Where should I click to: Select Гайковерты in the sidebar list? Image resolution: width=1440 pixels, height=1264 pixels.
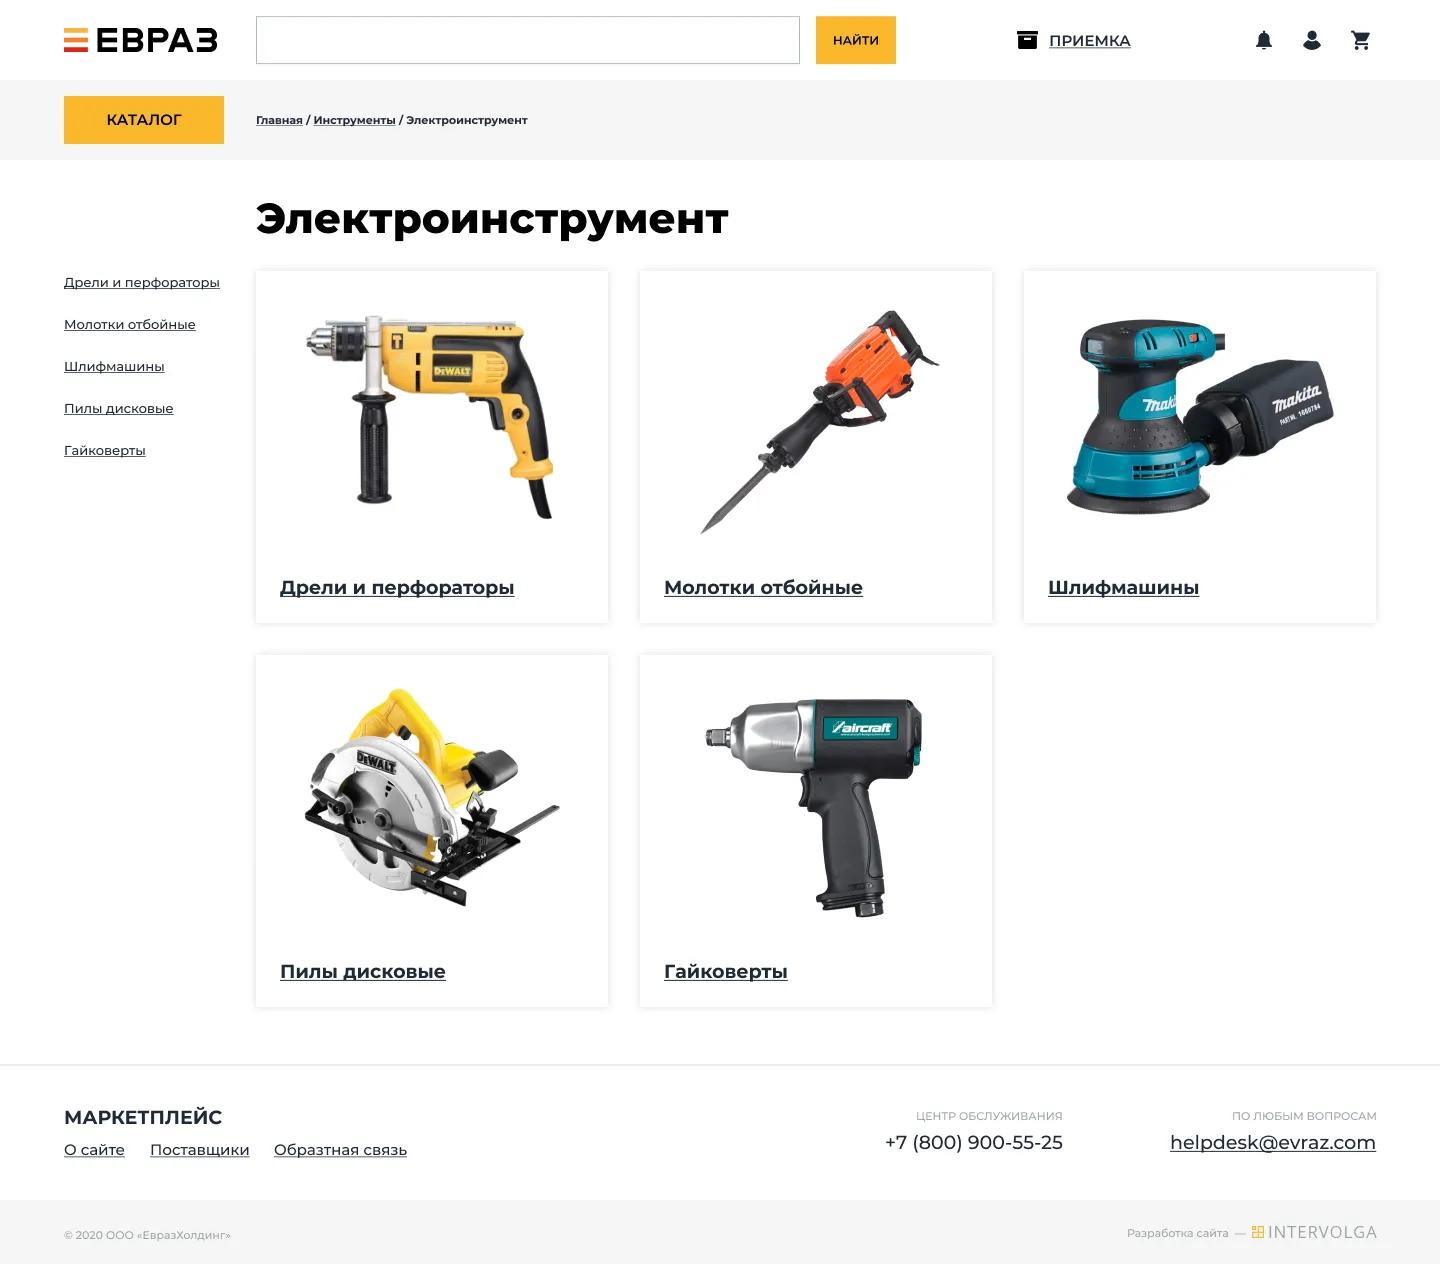(x=105, y=450)
